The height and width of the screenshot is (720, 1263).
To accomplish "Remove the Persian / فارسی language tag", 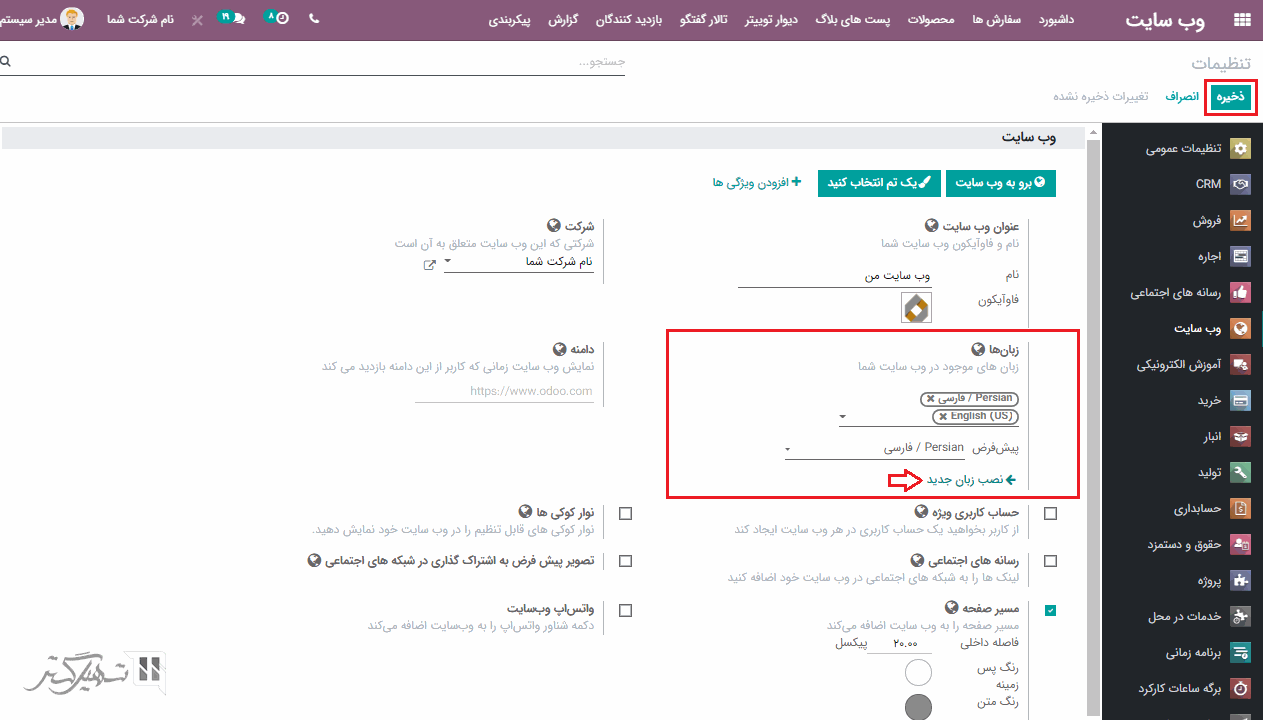I will (931, 399).
